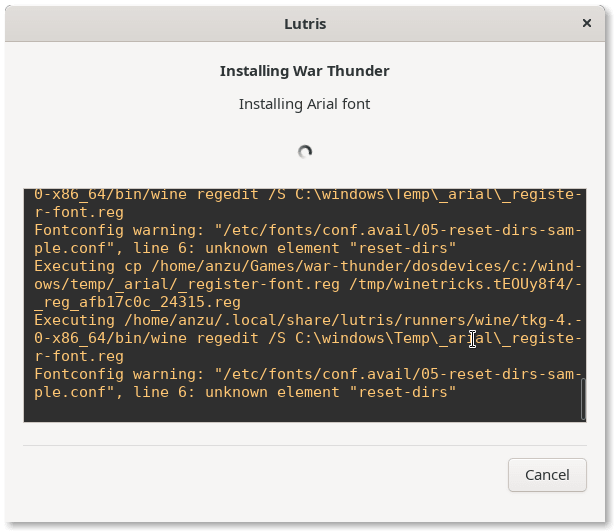614x531 pixels.
Task: Click the "Installing Arial font" status label
Action: tap(305, 104)
